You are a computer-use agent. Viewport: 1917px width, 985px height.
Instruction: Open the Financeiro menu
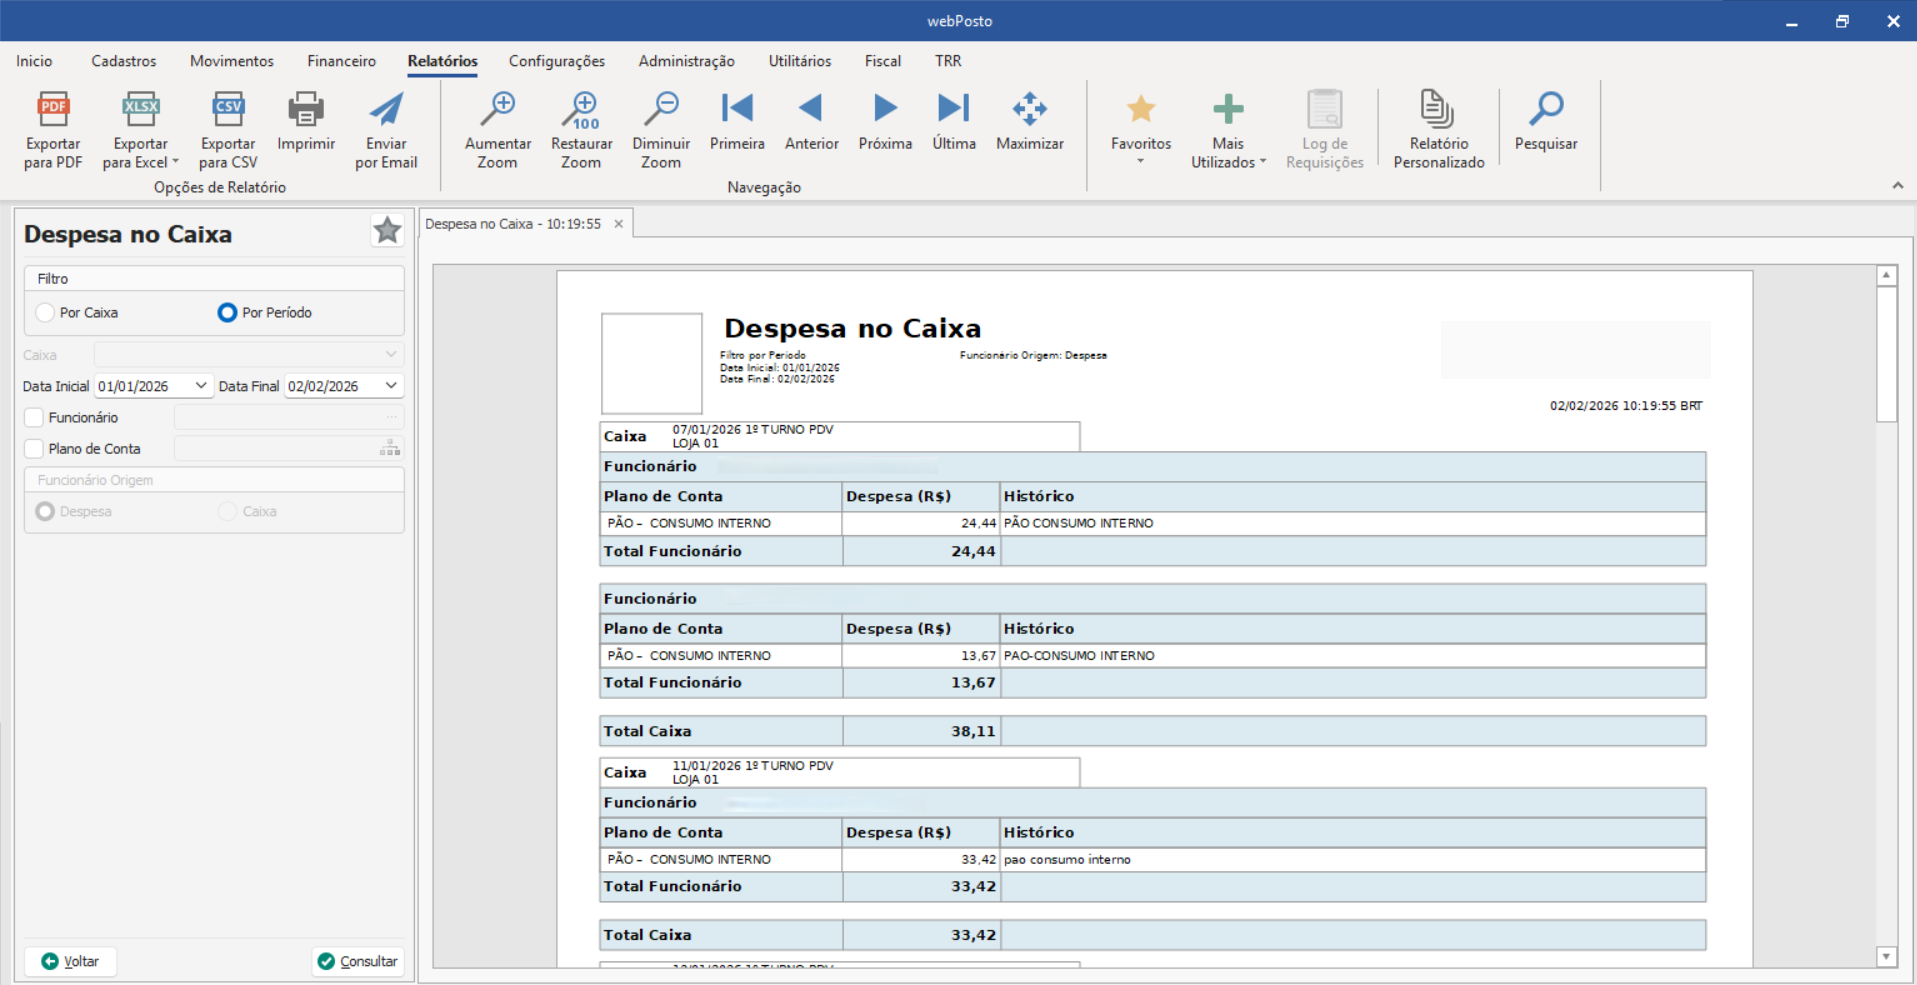tap(341, 61)
